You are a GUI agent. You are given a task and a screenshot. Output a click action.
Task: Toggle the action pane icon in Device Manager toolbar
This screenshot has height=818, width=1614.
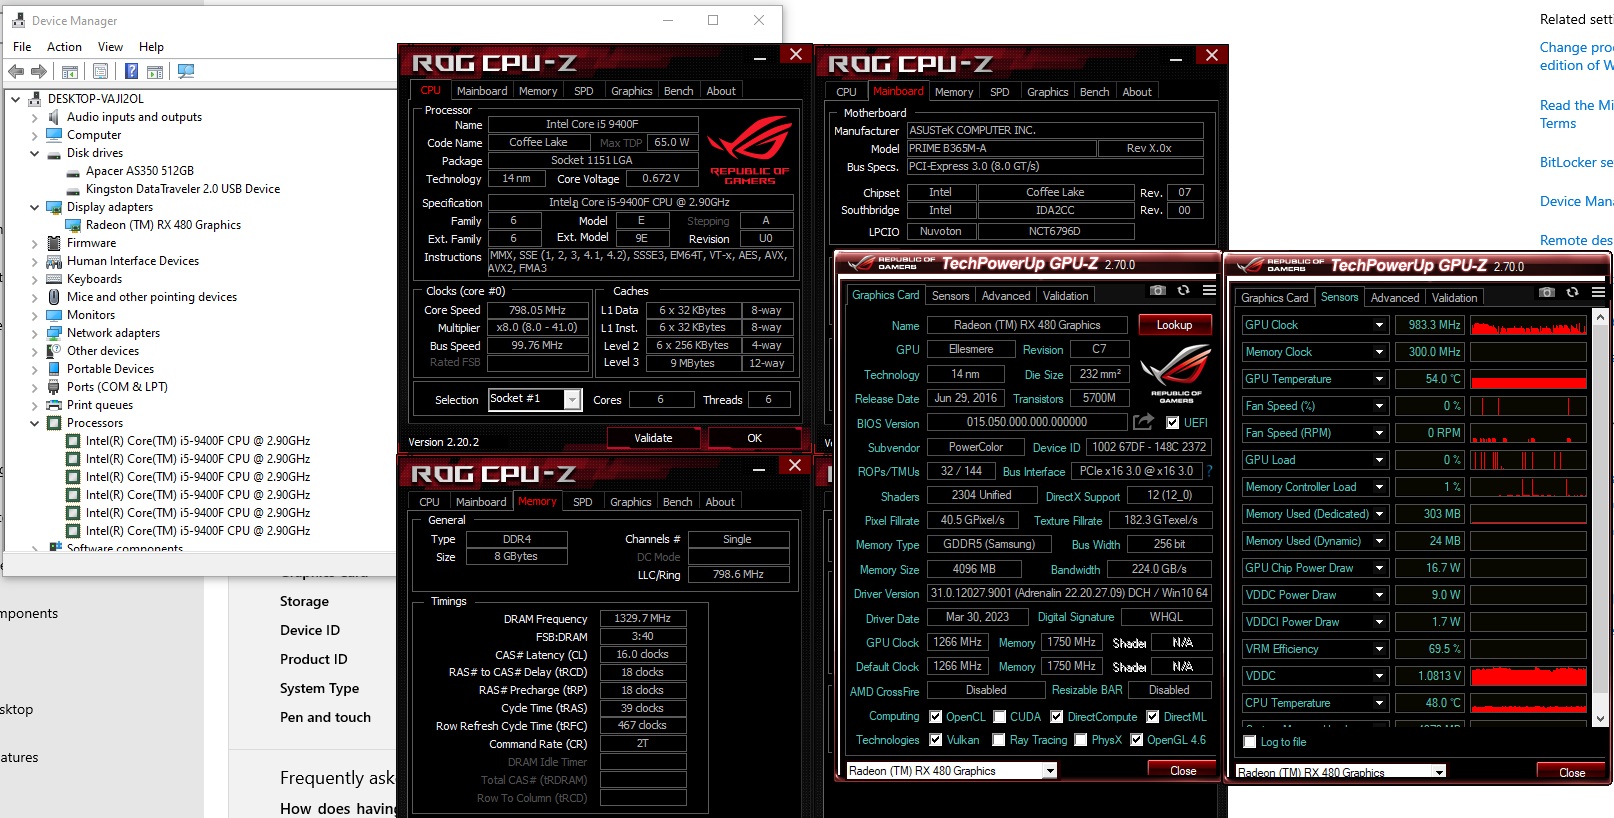tap(155, 71)
